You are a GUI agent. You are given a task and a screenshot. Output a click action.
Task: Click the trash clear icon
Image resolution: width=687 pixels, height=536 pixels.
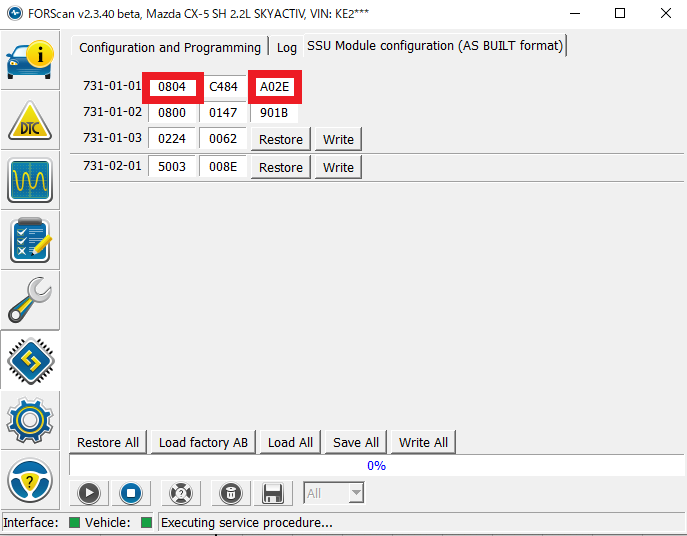click(x=231, y=493)
